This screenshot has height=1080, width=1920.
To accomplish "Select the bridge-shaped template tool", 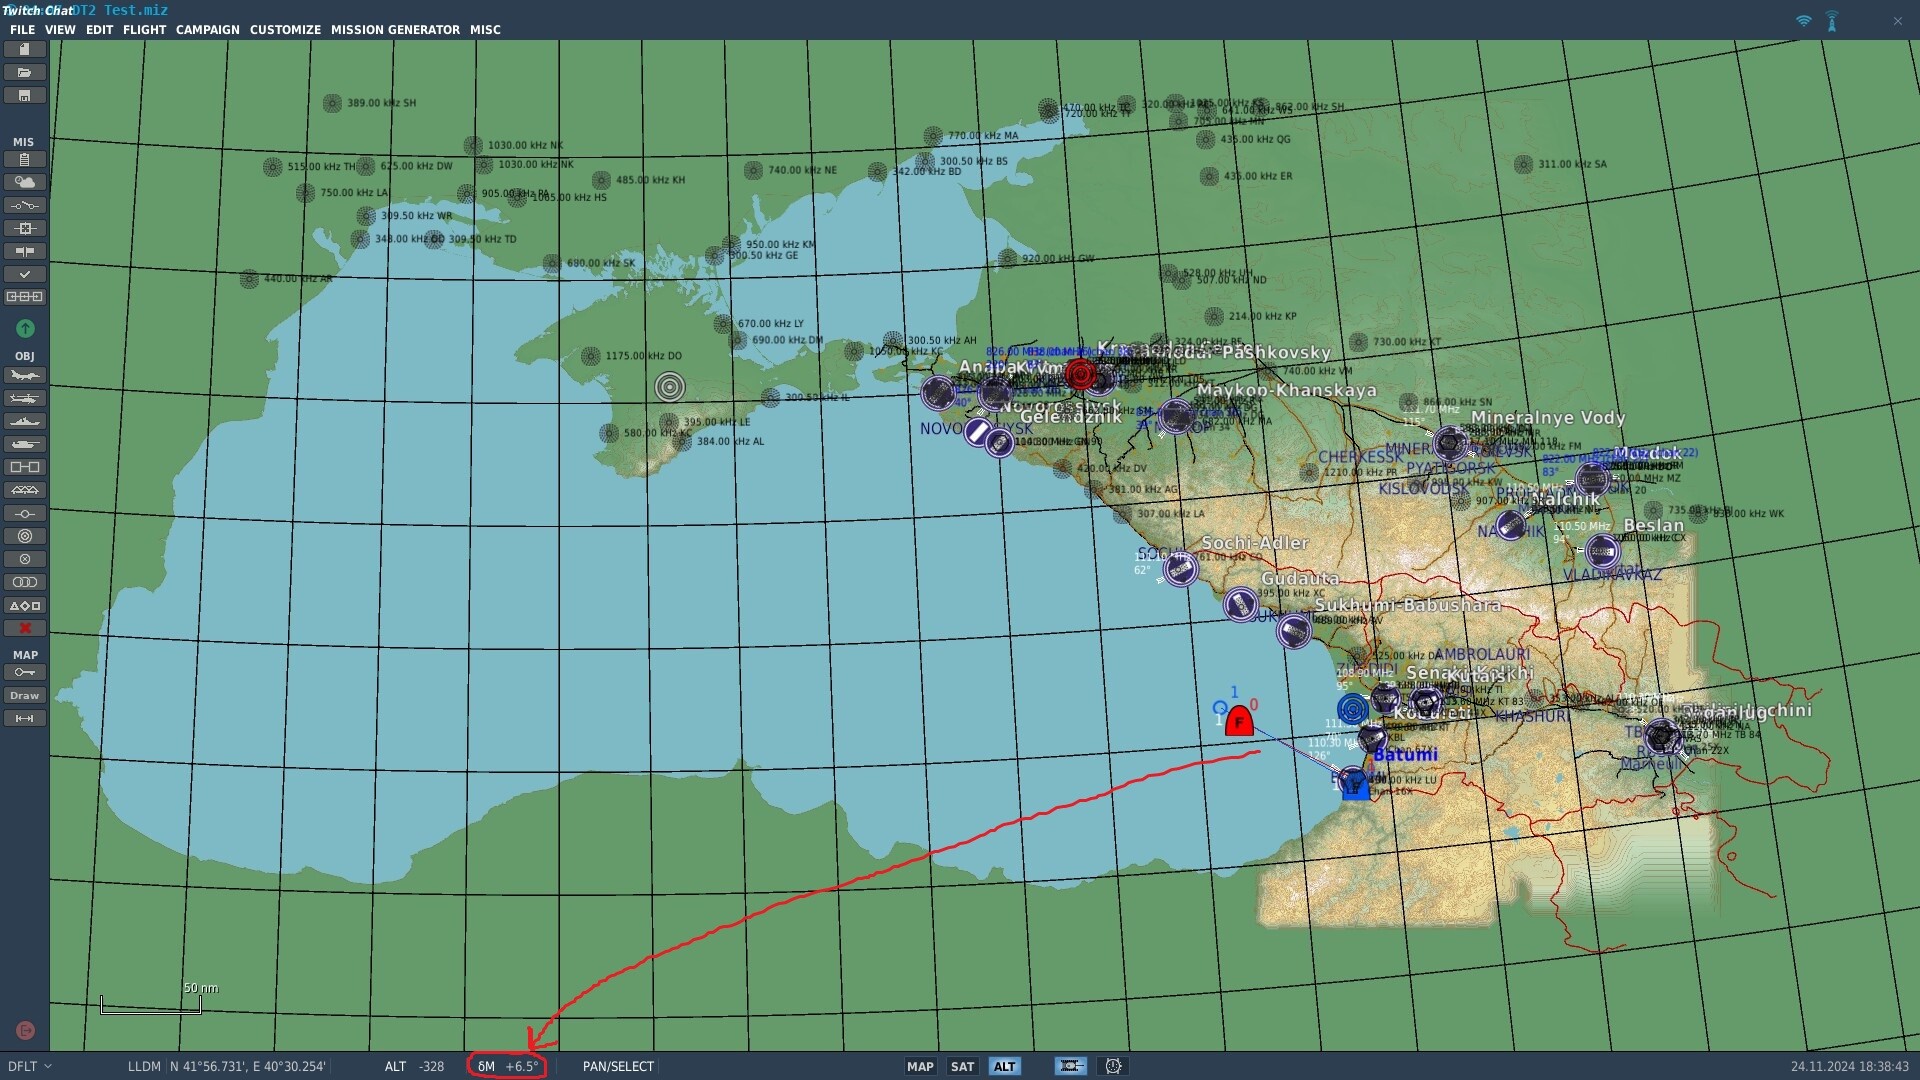I will pyautogui.click(x=25, y=490).
